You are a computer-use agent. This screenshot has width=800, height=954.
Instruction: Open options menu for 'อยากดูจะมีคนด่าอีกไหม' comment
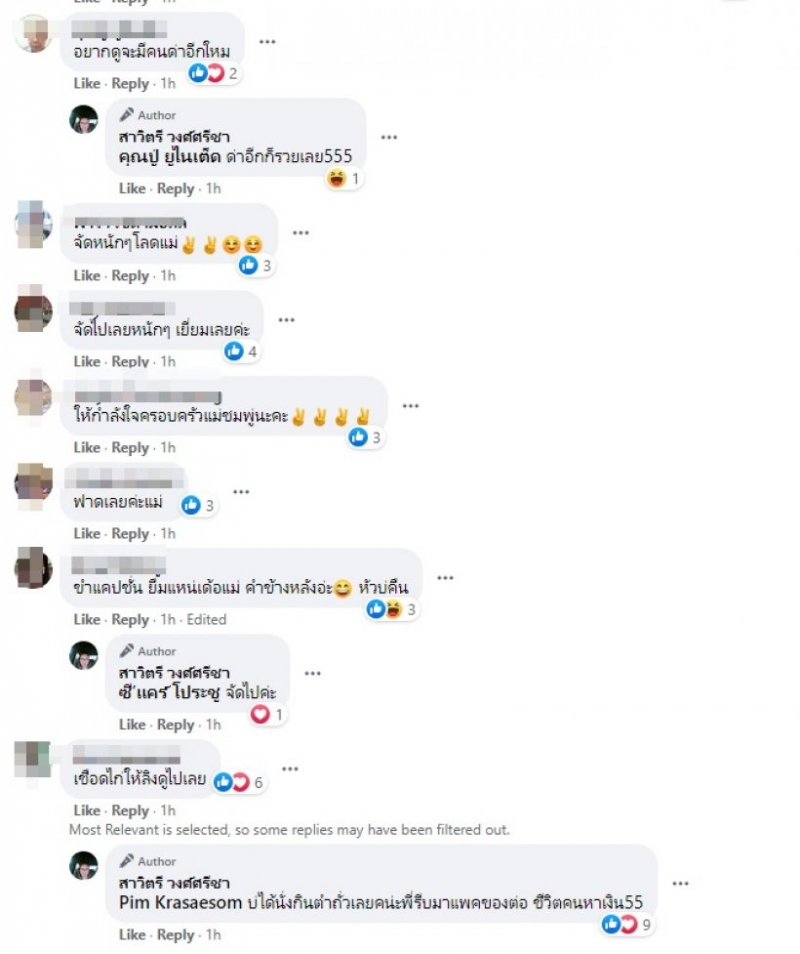tap(267, 41)
